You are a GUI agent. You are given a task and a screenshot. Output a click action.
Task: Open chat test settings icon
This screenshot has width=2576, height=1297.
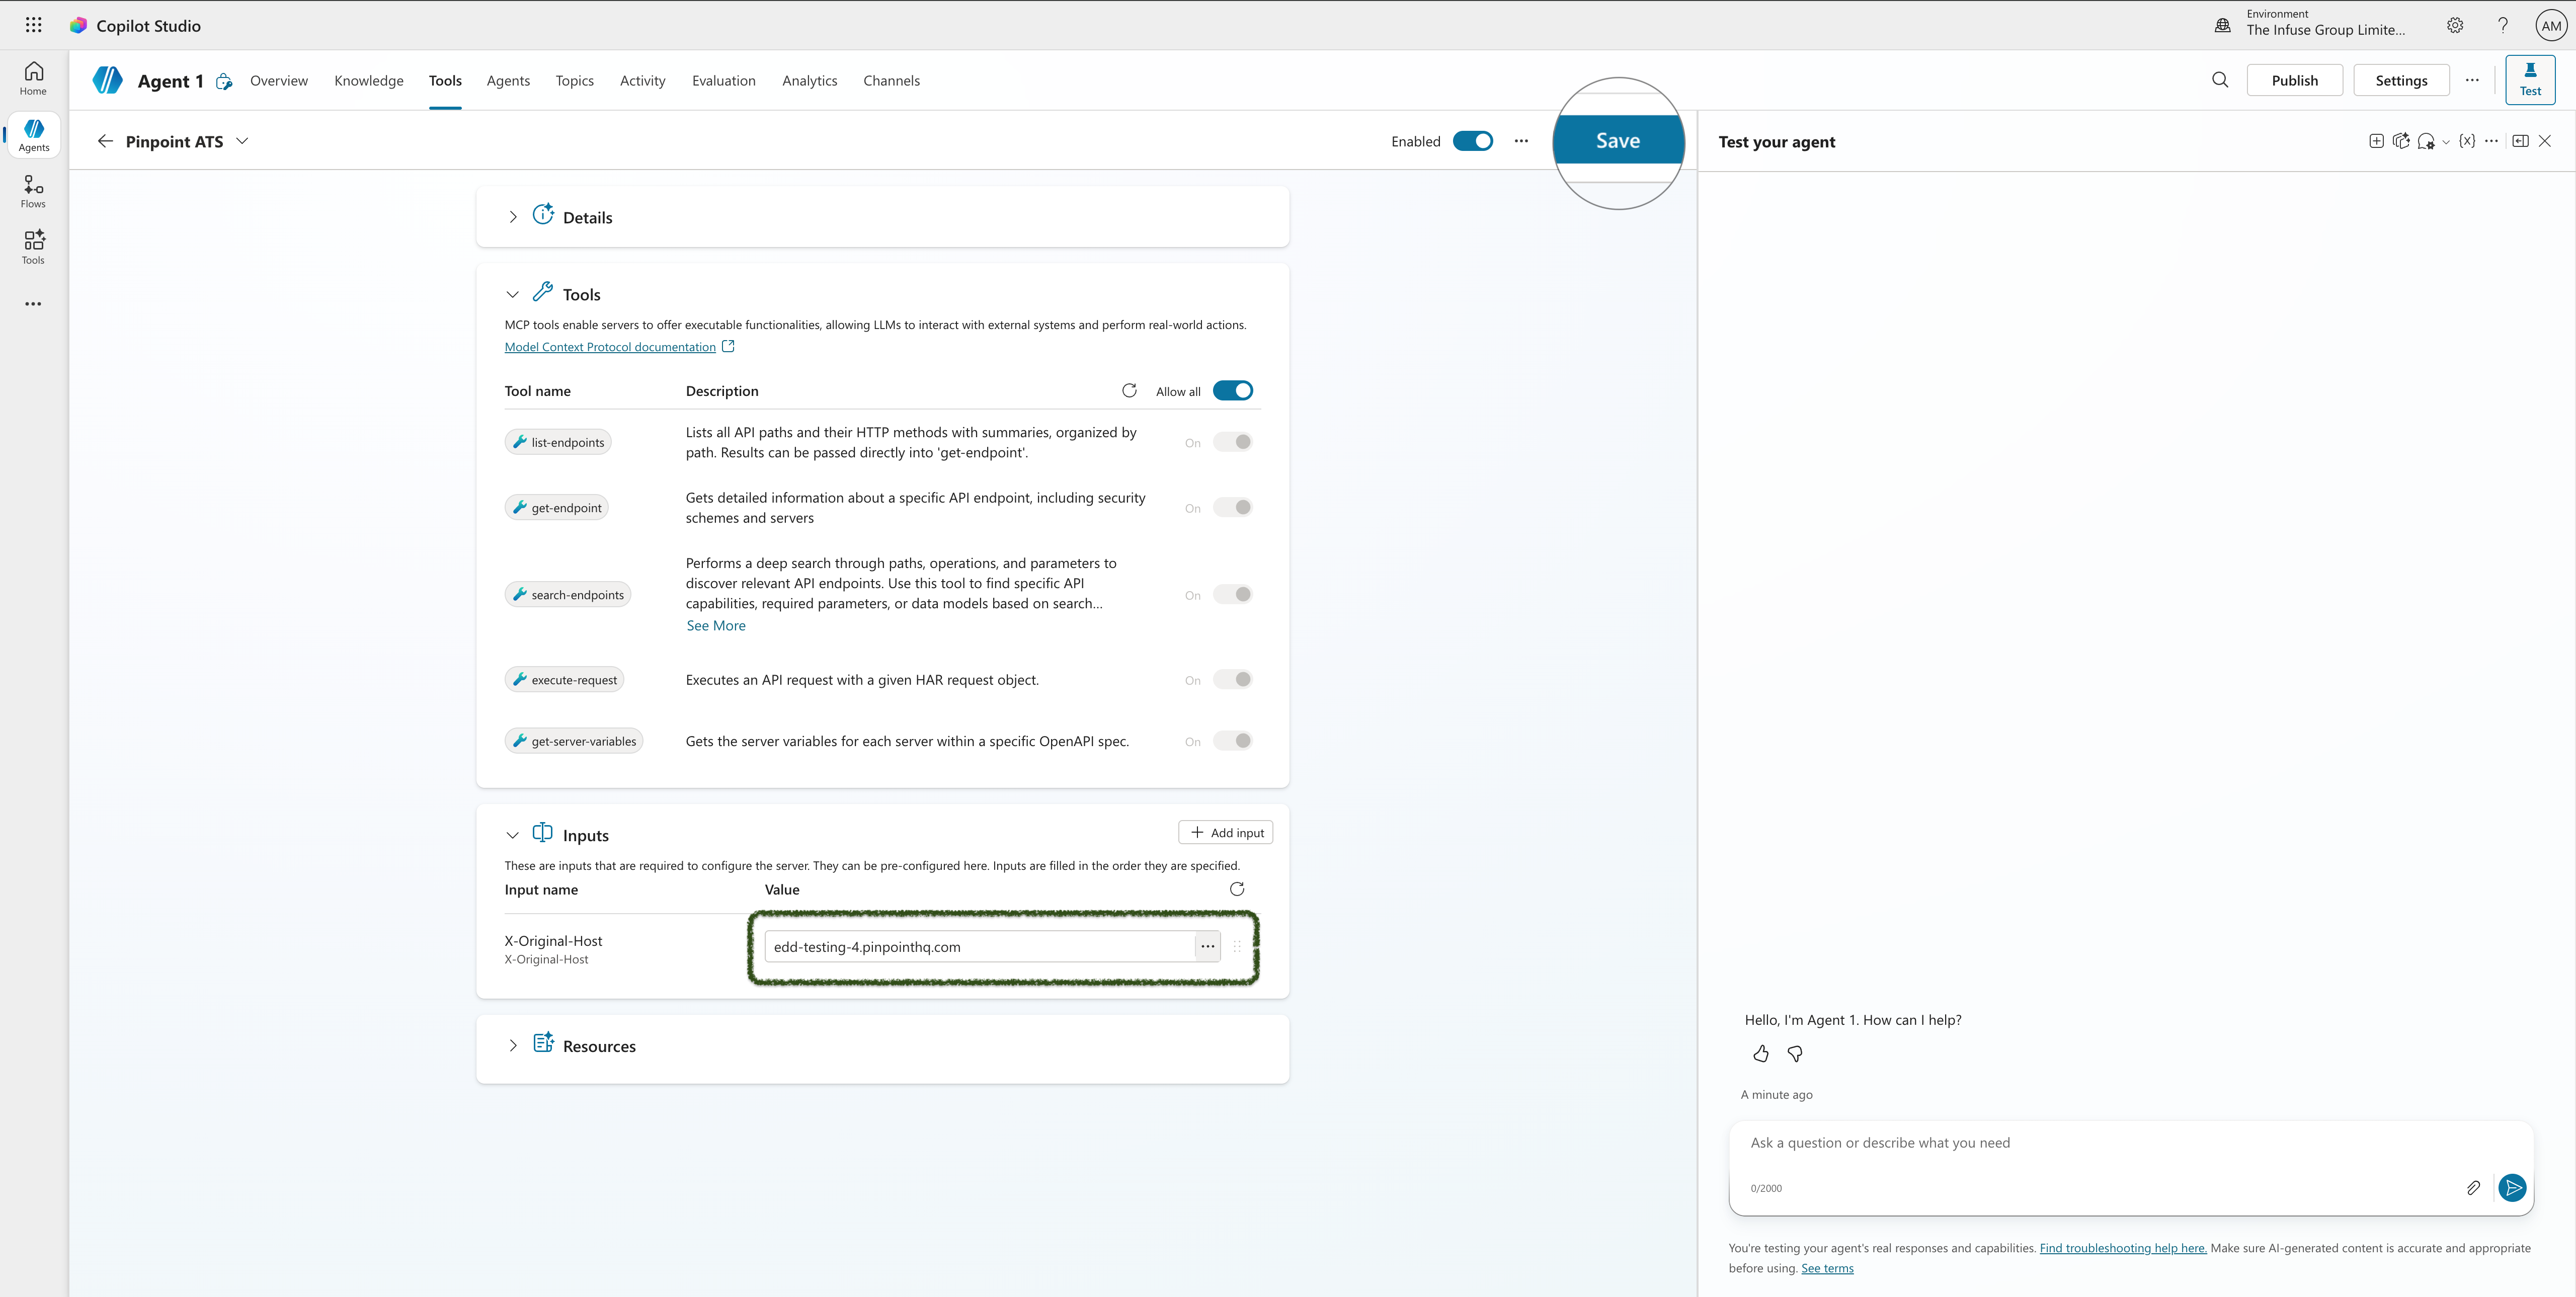click(2426, 142)
